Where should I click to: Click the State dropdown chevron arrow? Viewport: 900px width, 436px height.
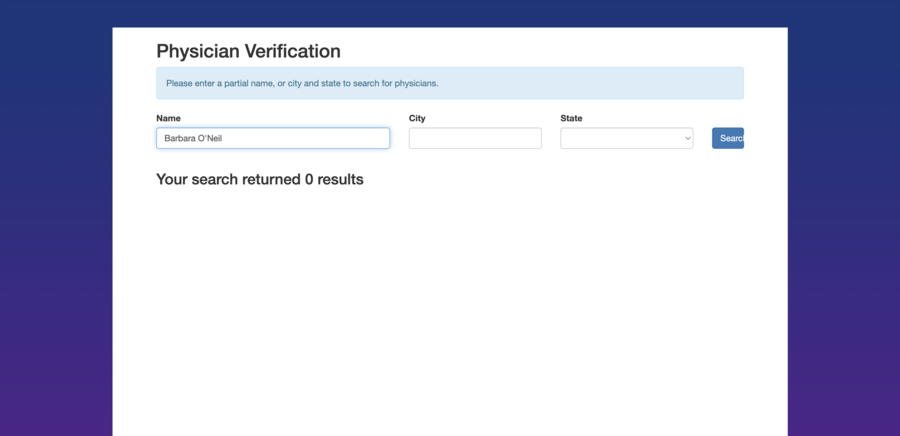point(687,138)
